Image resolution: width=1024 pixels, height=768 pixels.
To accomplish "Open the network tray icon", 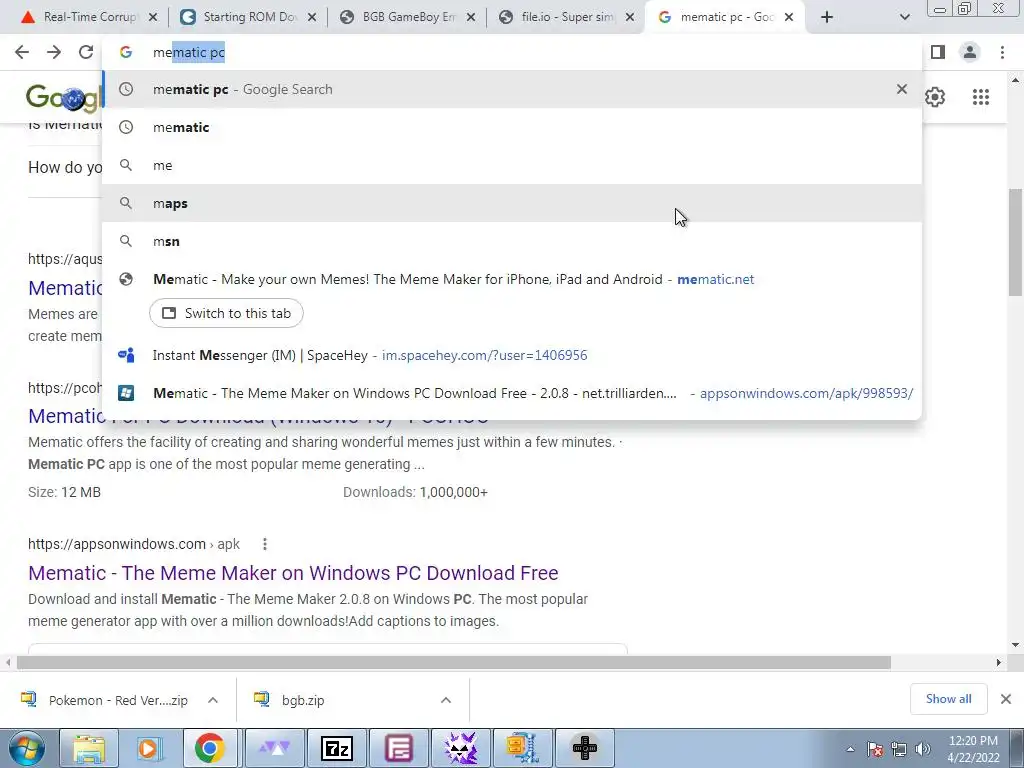I will point(899,749).
